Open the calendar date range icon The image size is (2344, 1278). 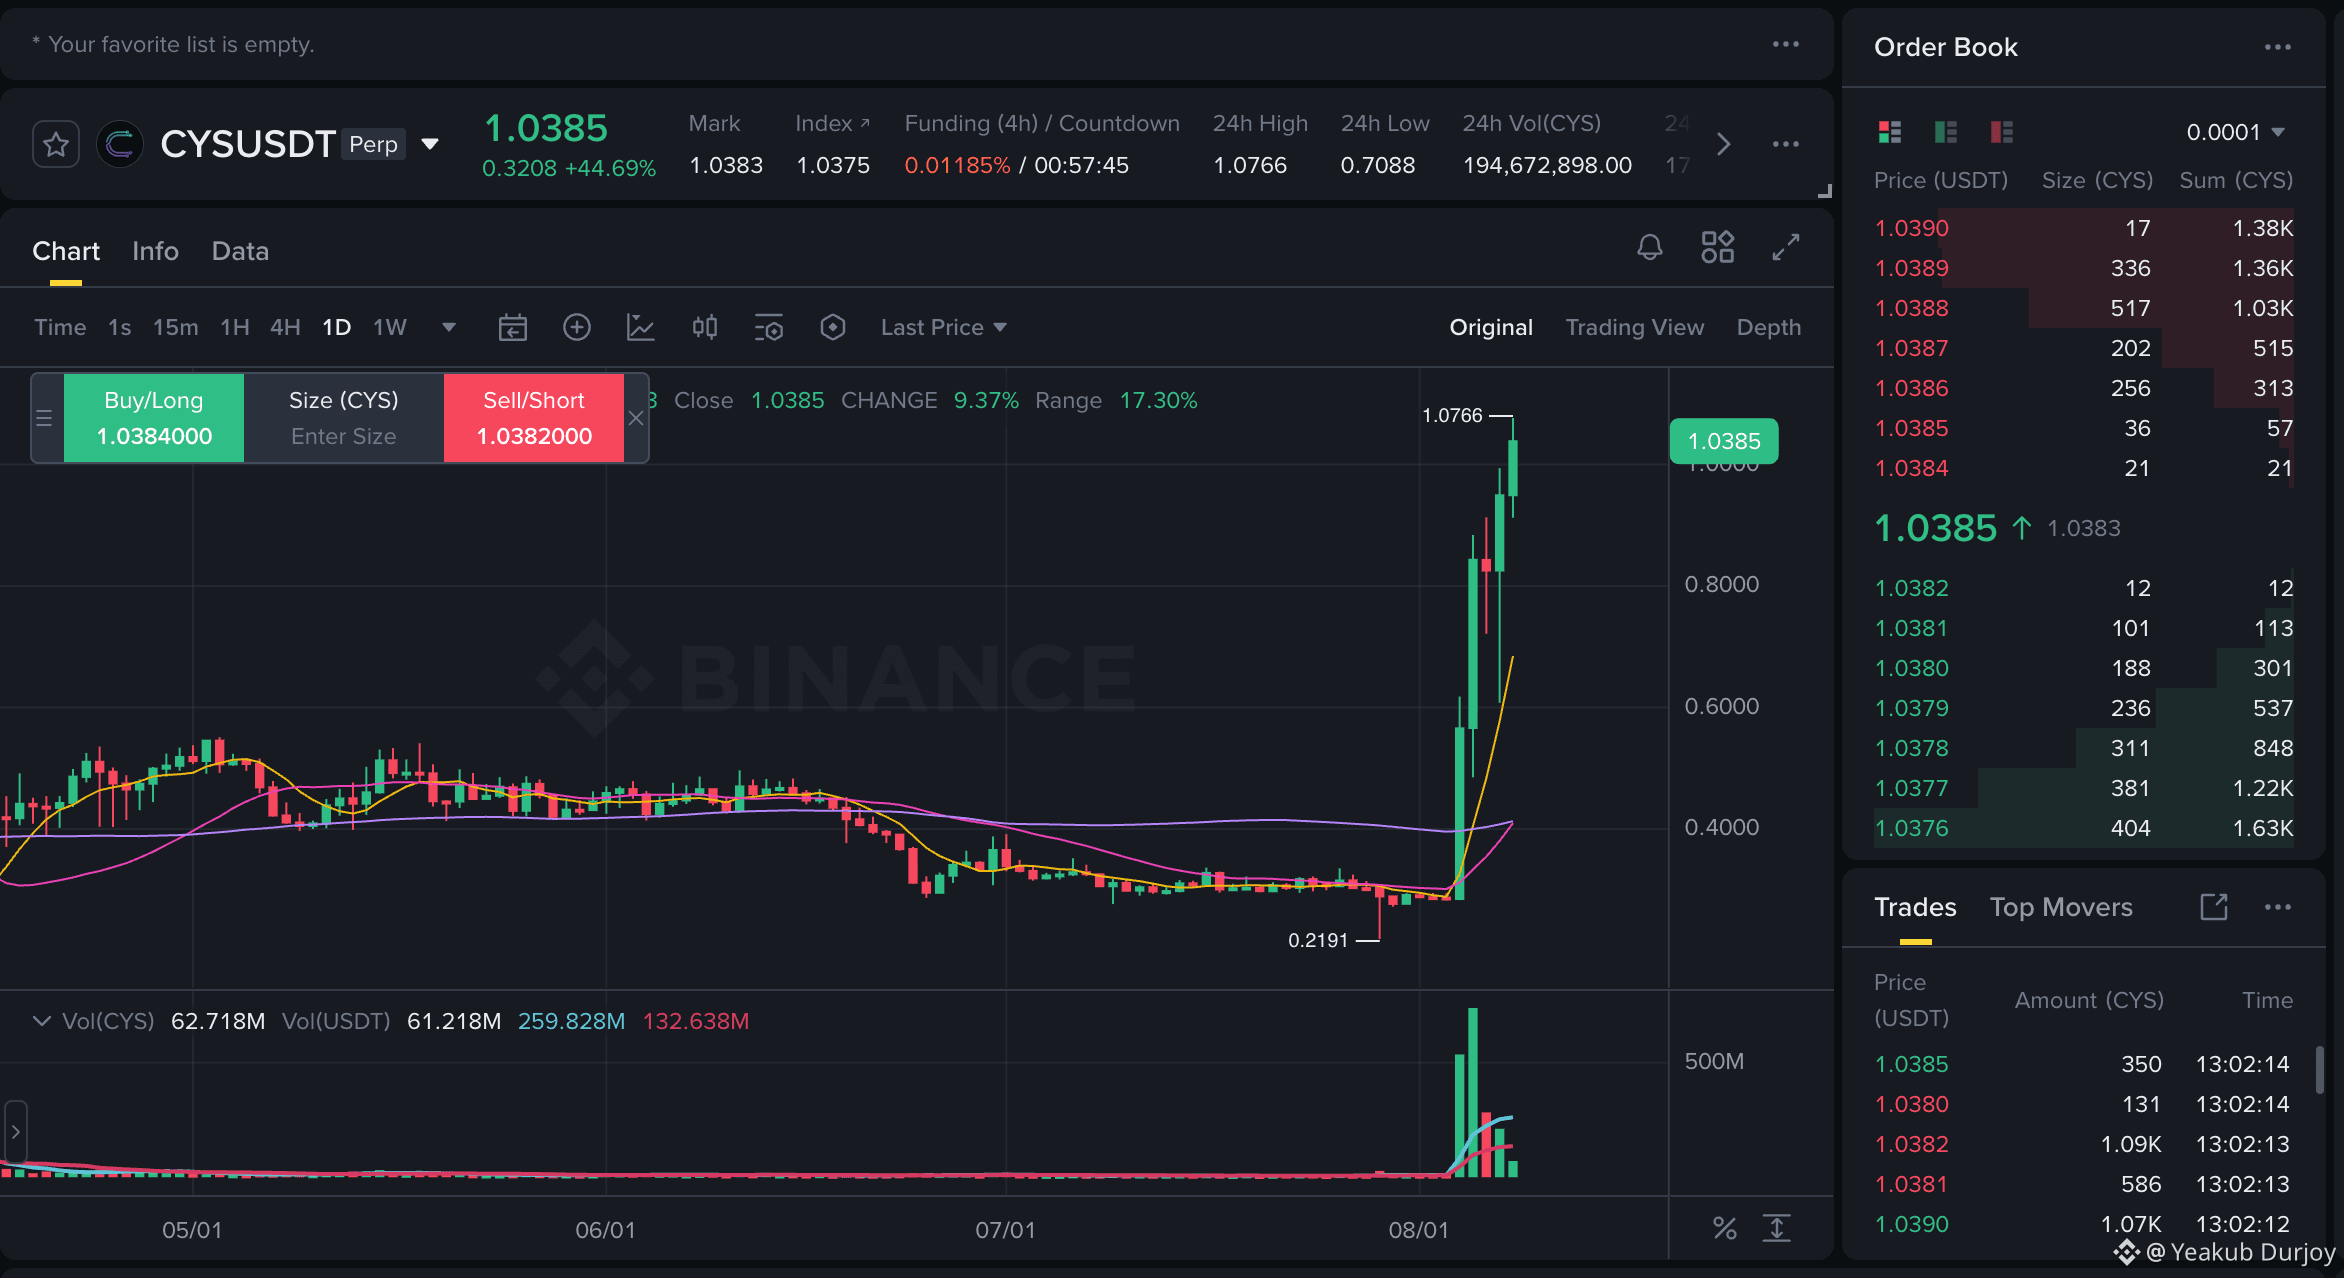[513, 328]
